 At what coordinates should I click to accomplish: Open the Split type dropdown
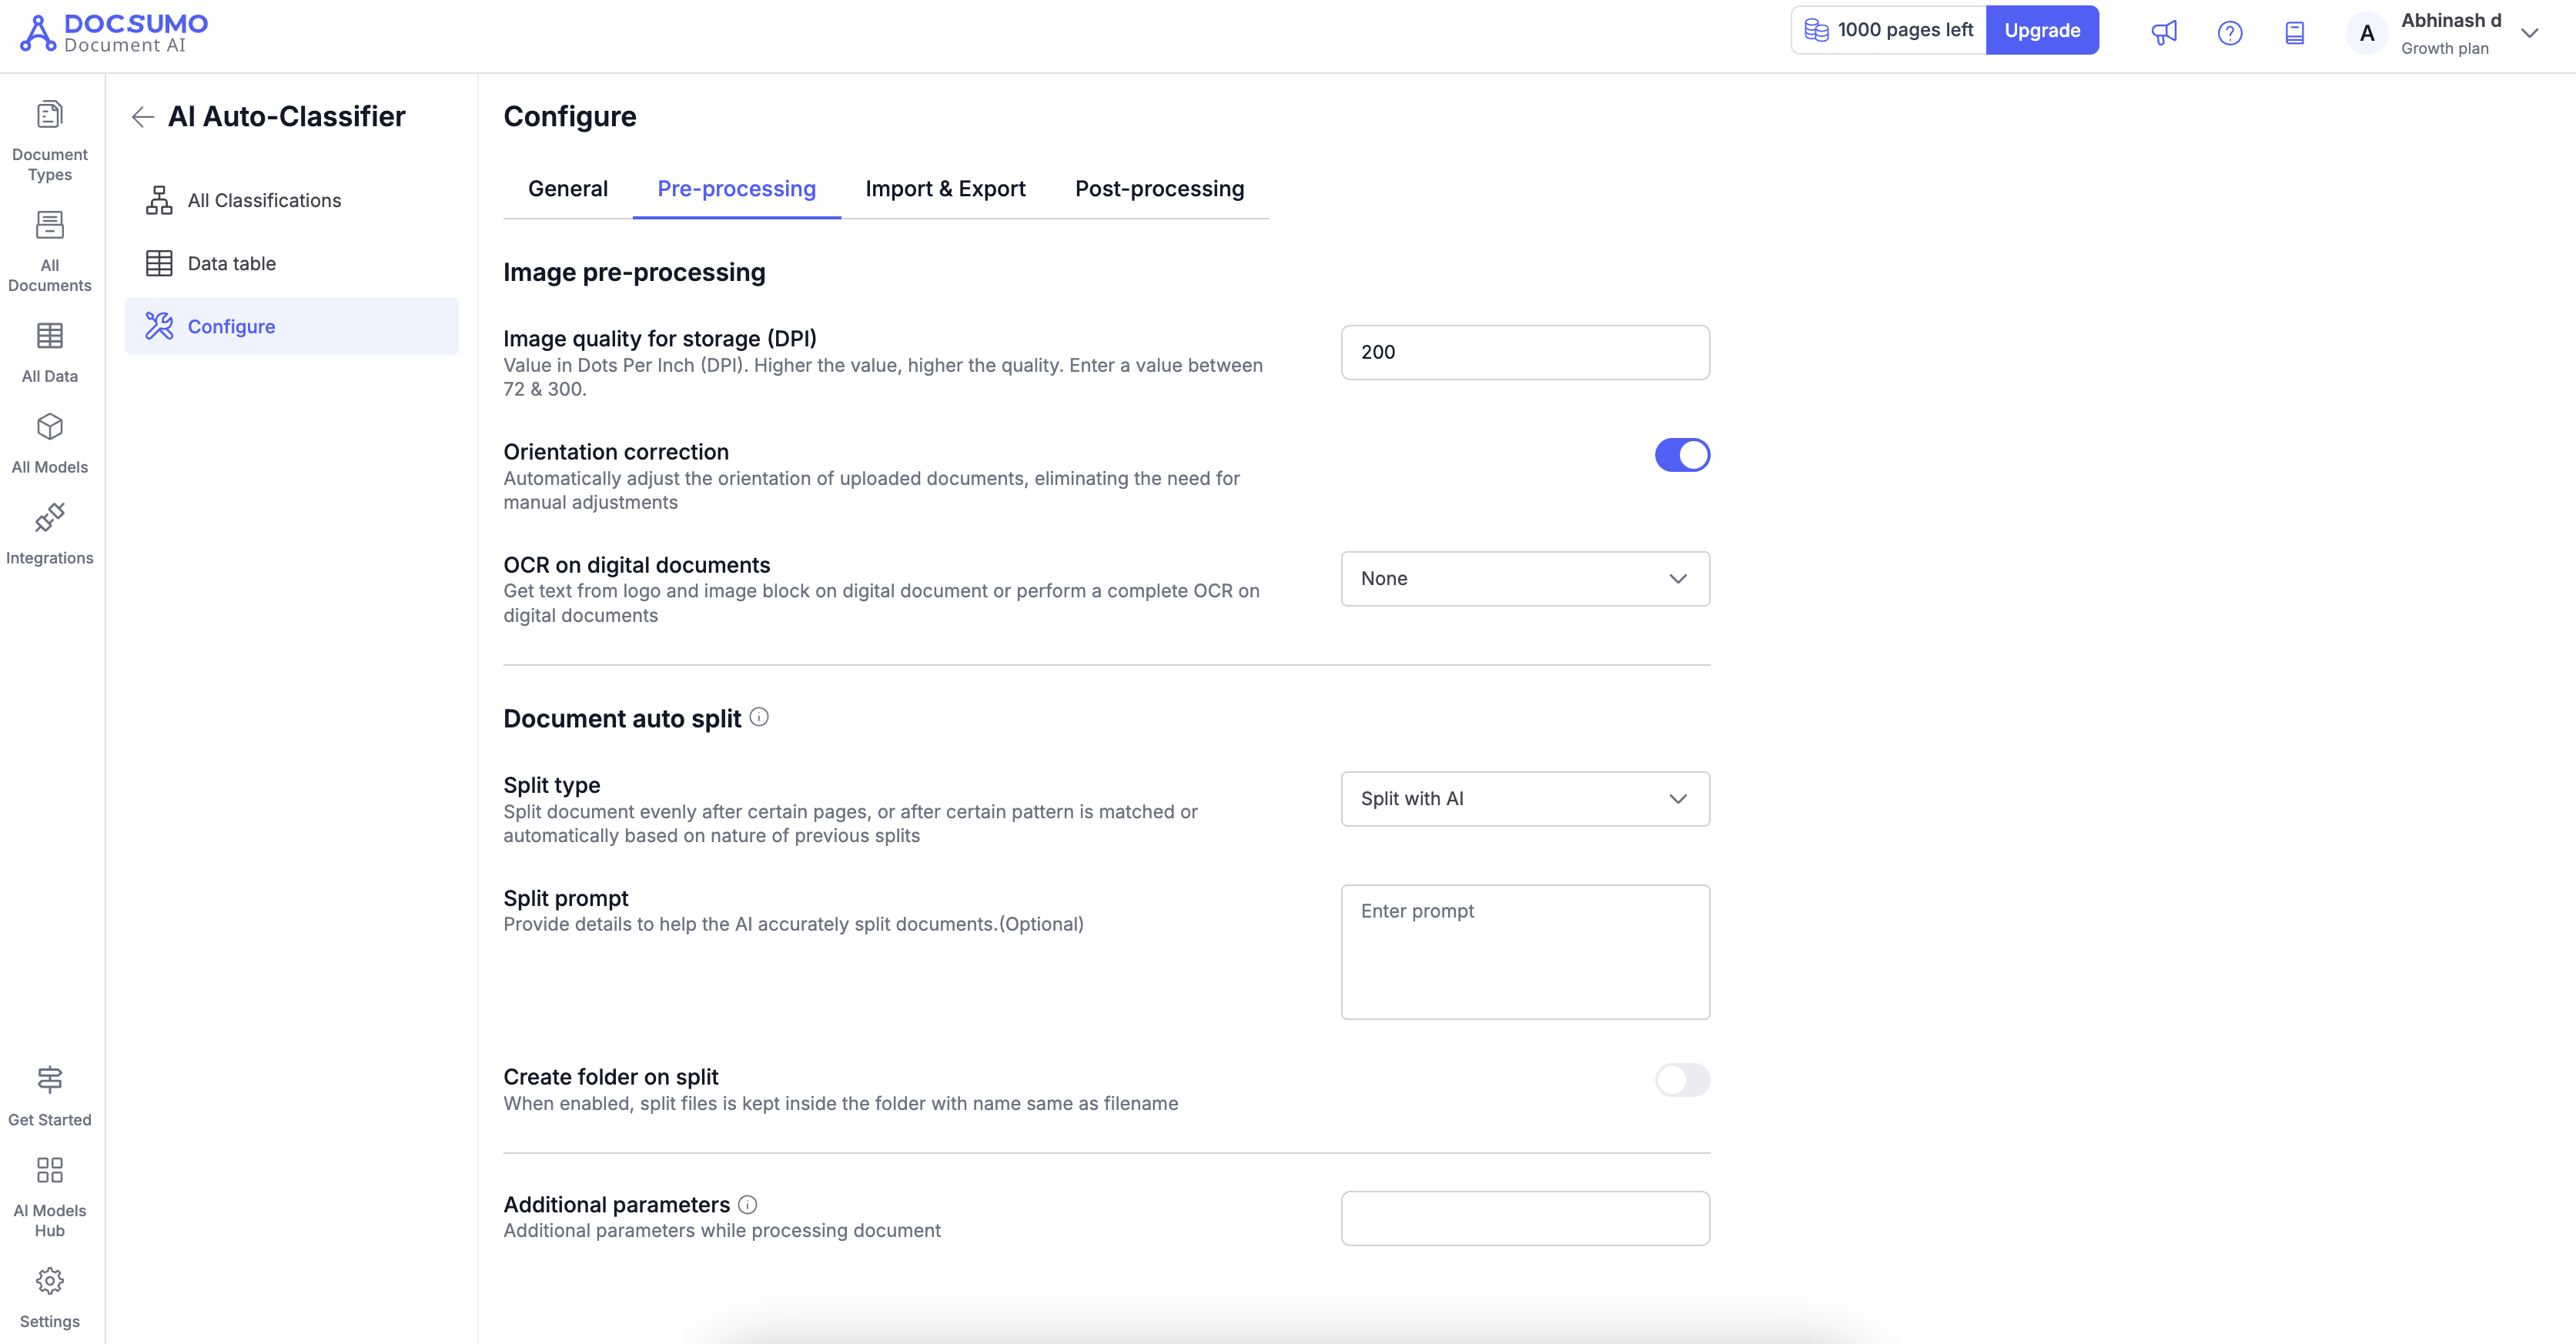coord(1524,799)
